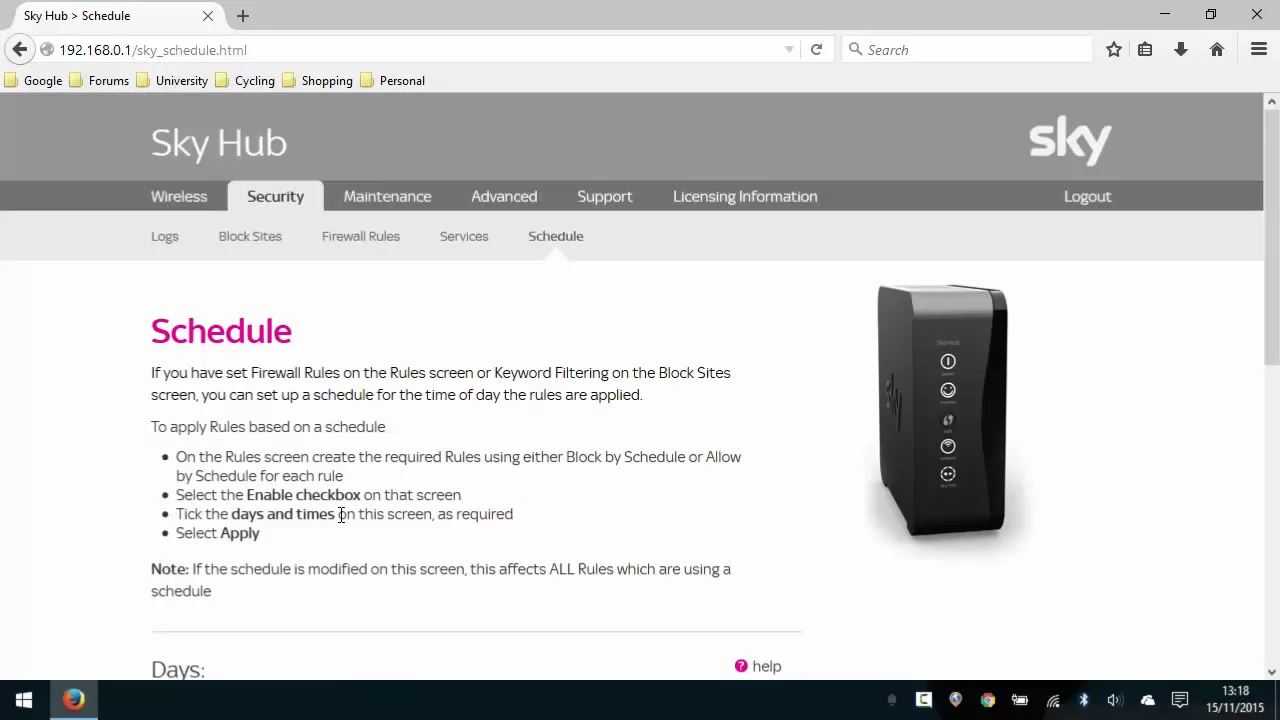Click the help link beside Days

(x=767, y=666)
